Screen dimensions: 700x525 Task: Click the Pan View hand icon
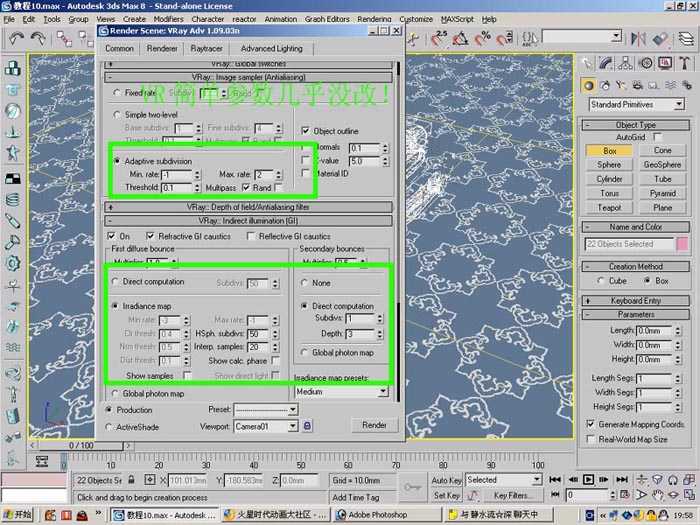tap(657, 495)
